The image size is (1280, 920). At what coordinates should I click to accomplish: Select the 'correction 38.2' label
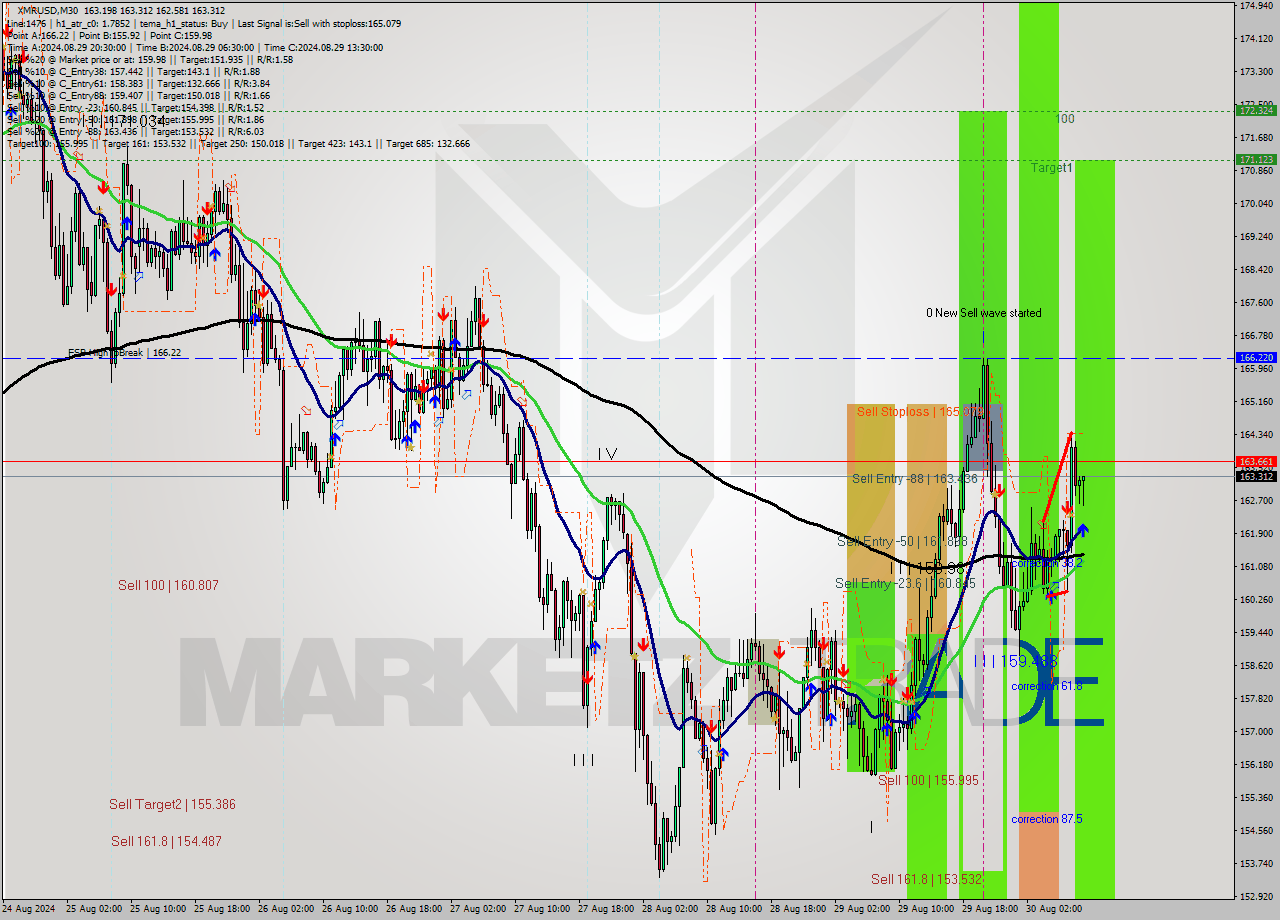coord(1047,563)
